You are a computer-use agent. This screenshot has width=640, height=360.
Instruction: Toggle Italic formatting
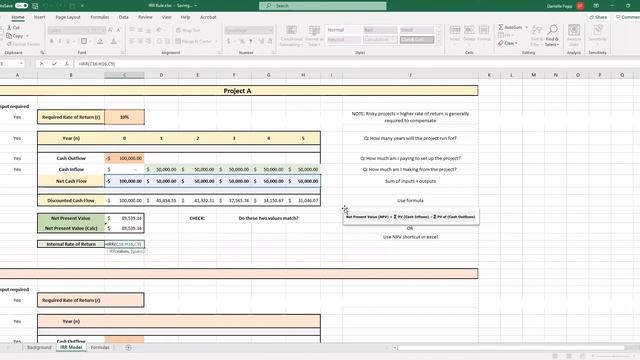point(60,41)
